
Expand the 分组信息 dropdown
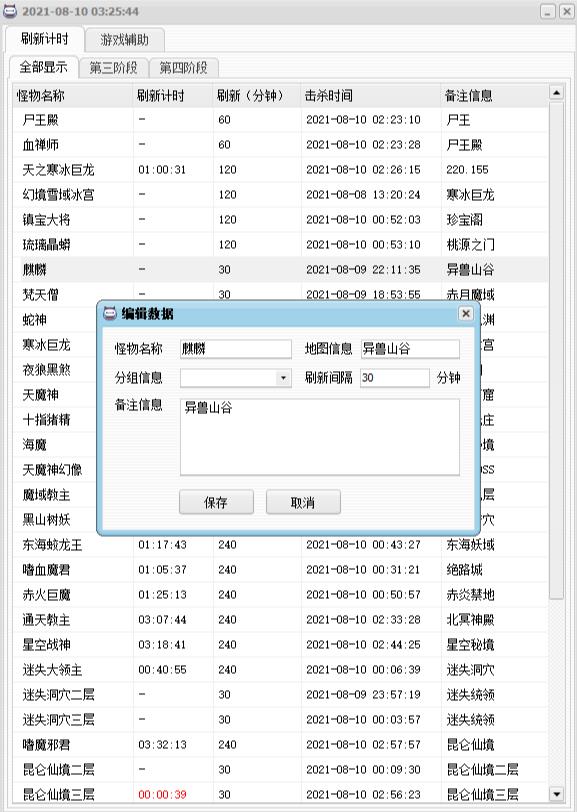pyautogui.click(x=283, y=378)
